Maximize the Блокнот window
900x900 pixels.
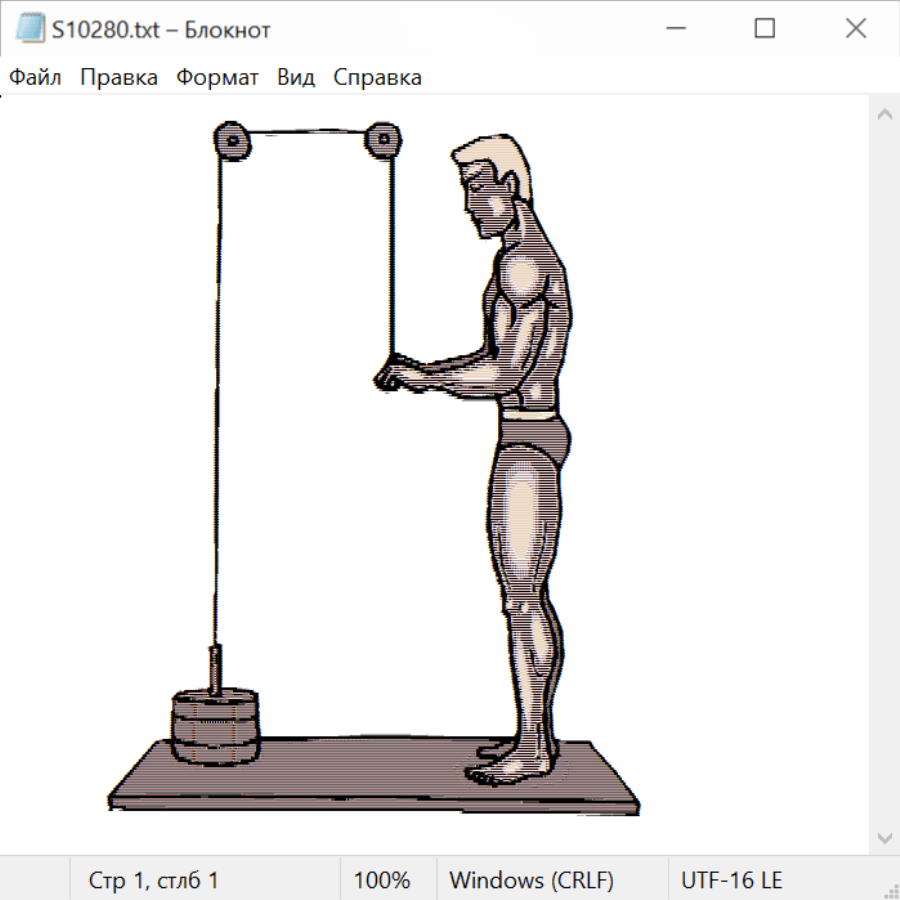(x=765, y=29)
